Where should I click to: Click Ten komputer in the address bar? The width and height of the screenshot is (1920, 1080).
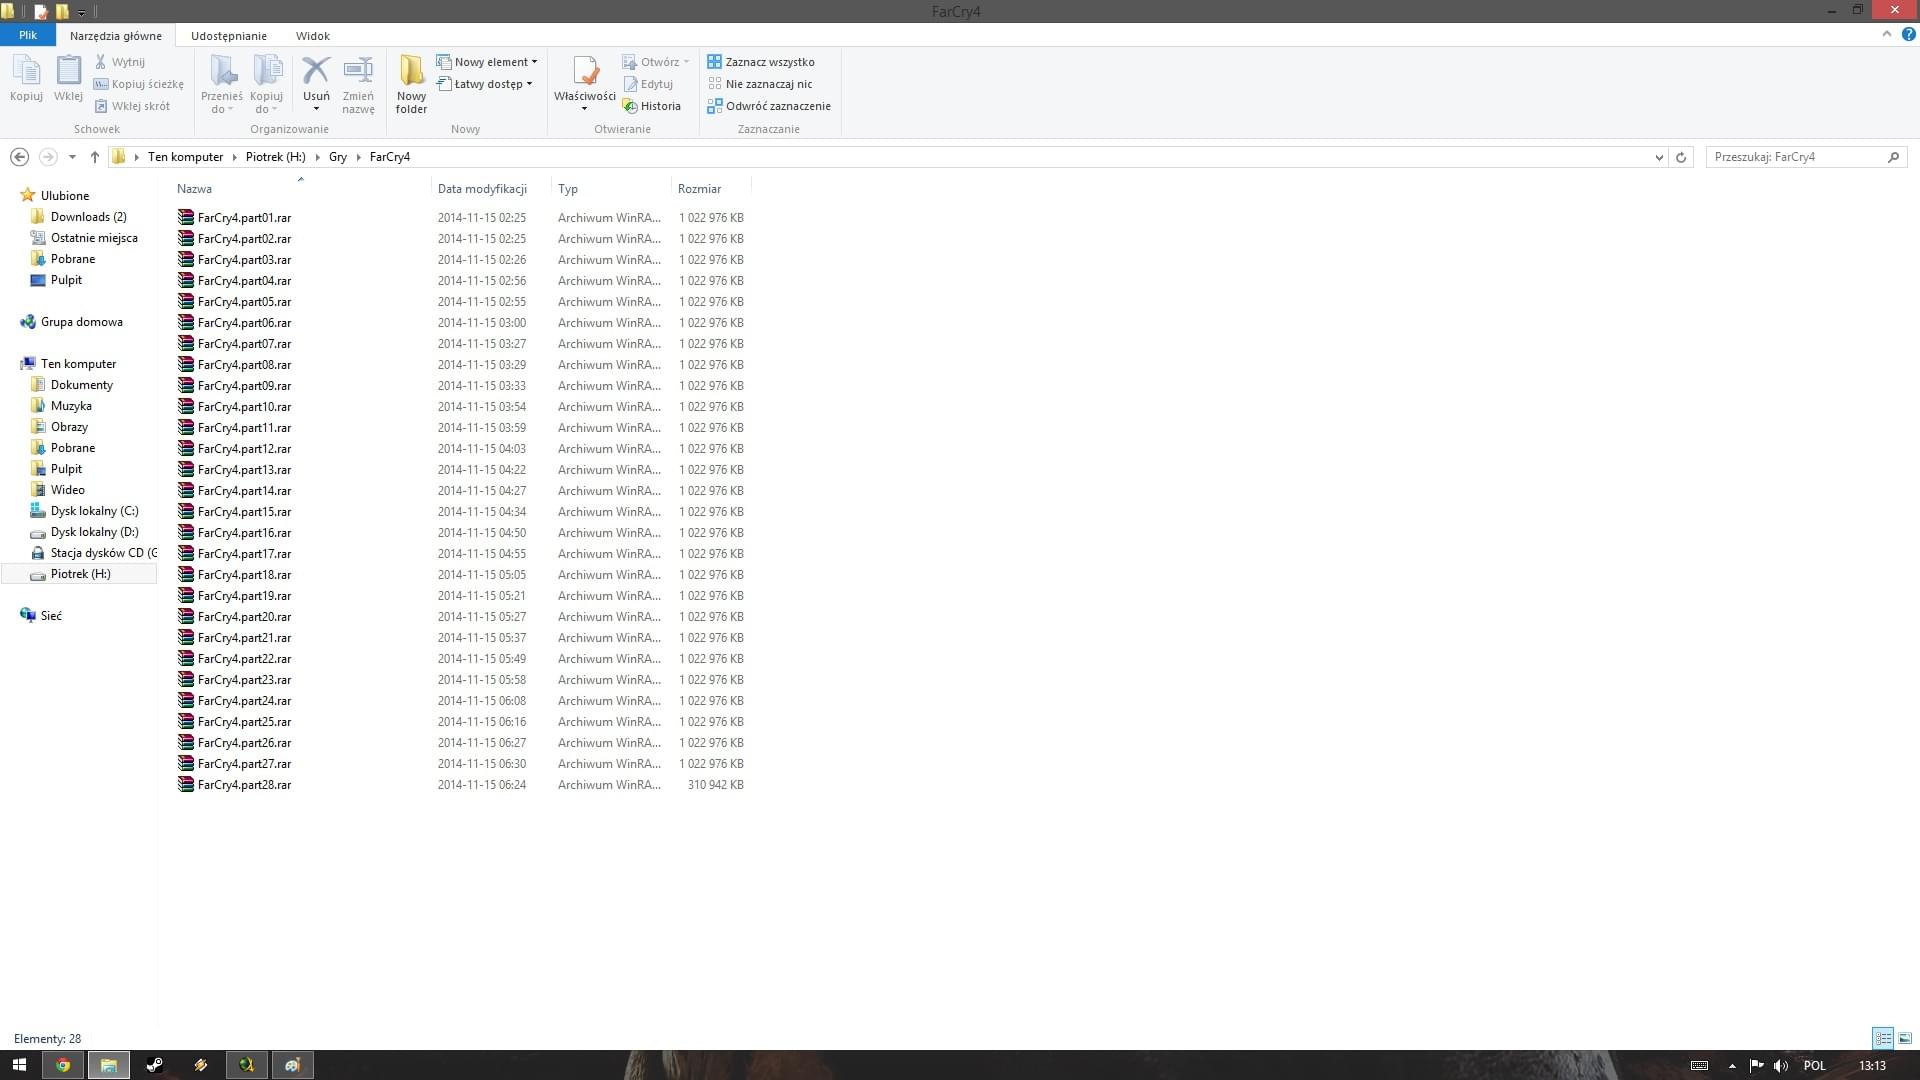coord(185,157)
